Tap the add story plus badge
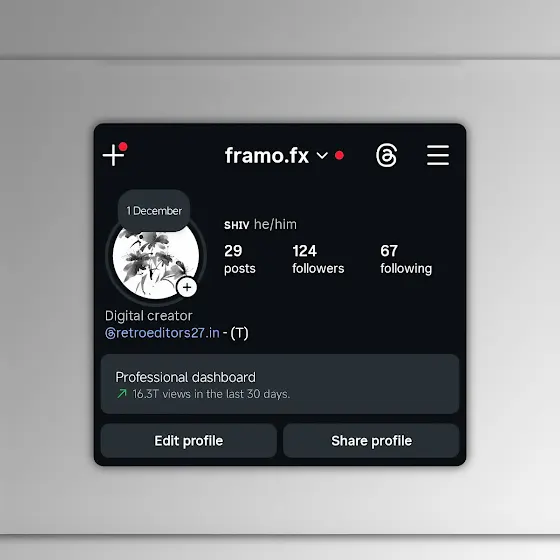 pos(187,287)
